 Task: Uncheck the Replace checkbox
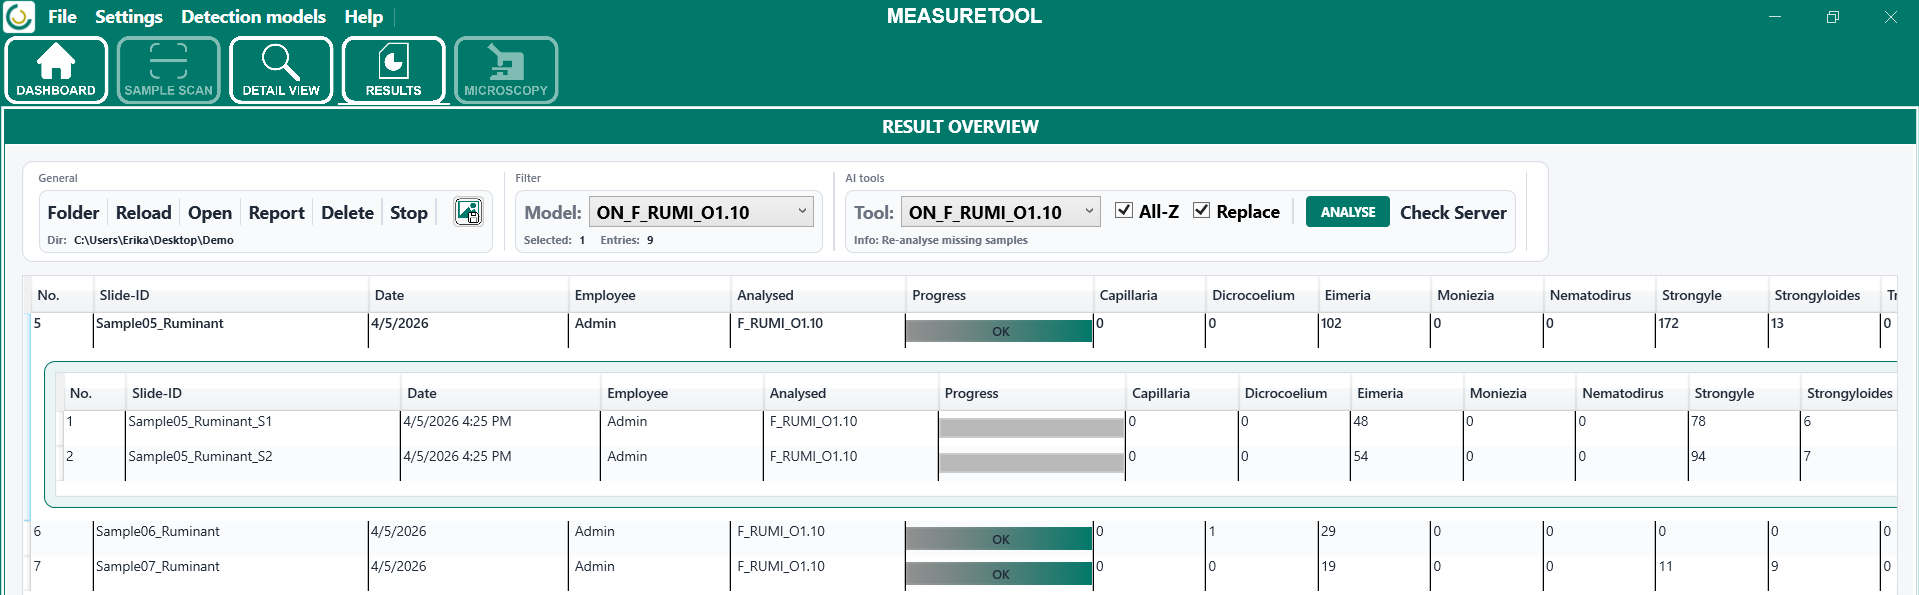(1202, 211)
